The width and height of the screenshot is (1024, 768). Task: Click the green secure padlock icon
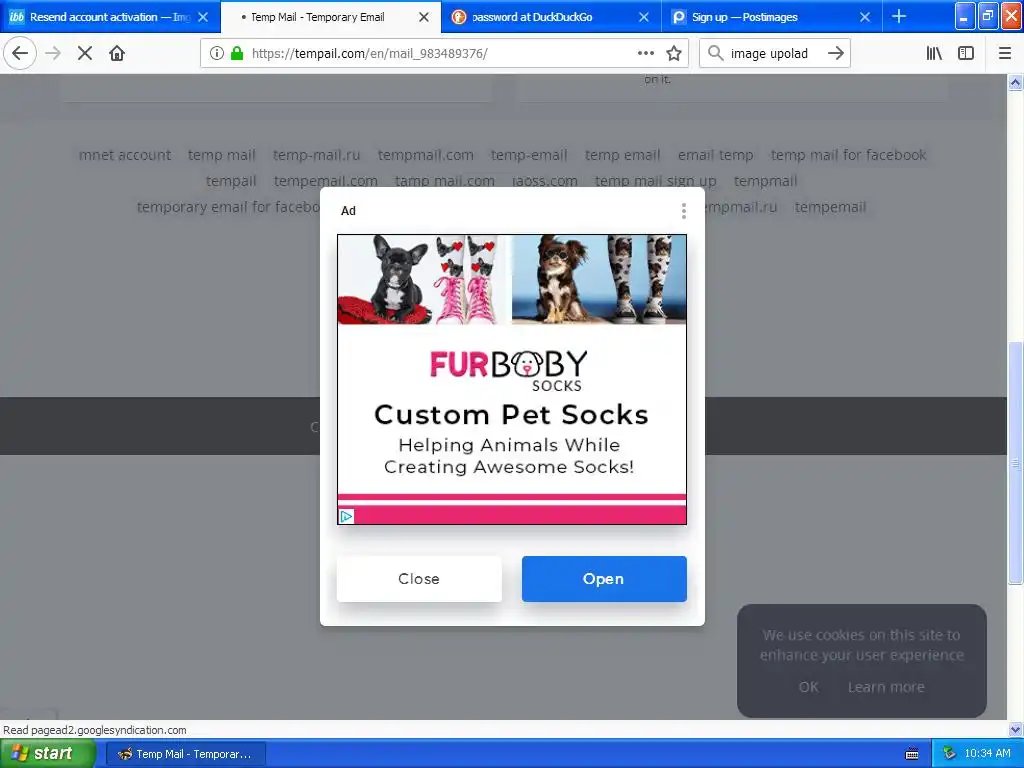[x=237, y=53]
